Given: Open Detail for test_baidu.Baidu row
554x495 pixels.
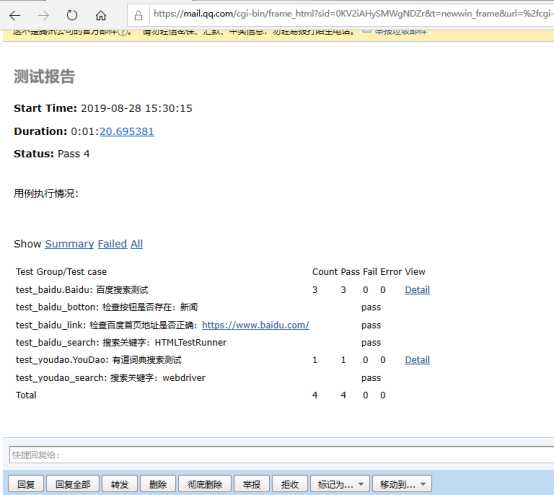Looking at the screenshot, I should tap(417, 290).
